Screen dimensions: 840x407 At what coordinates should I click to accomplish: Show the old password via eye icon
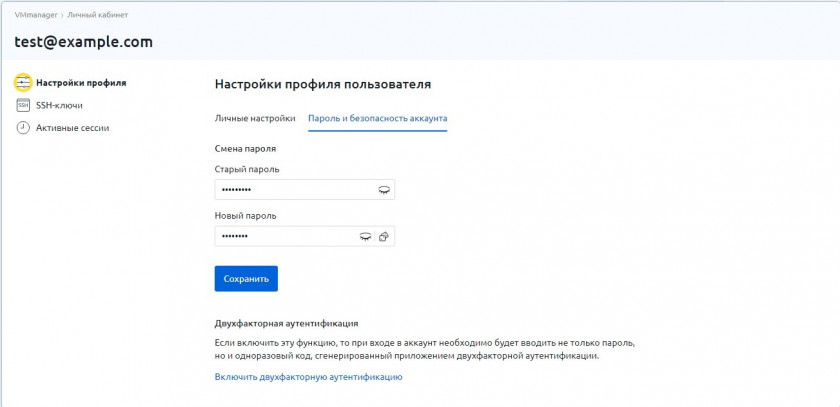click(x=384, y=190)
